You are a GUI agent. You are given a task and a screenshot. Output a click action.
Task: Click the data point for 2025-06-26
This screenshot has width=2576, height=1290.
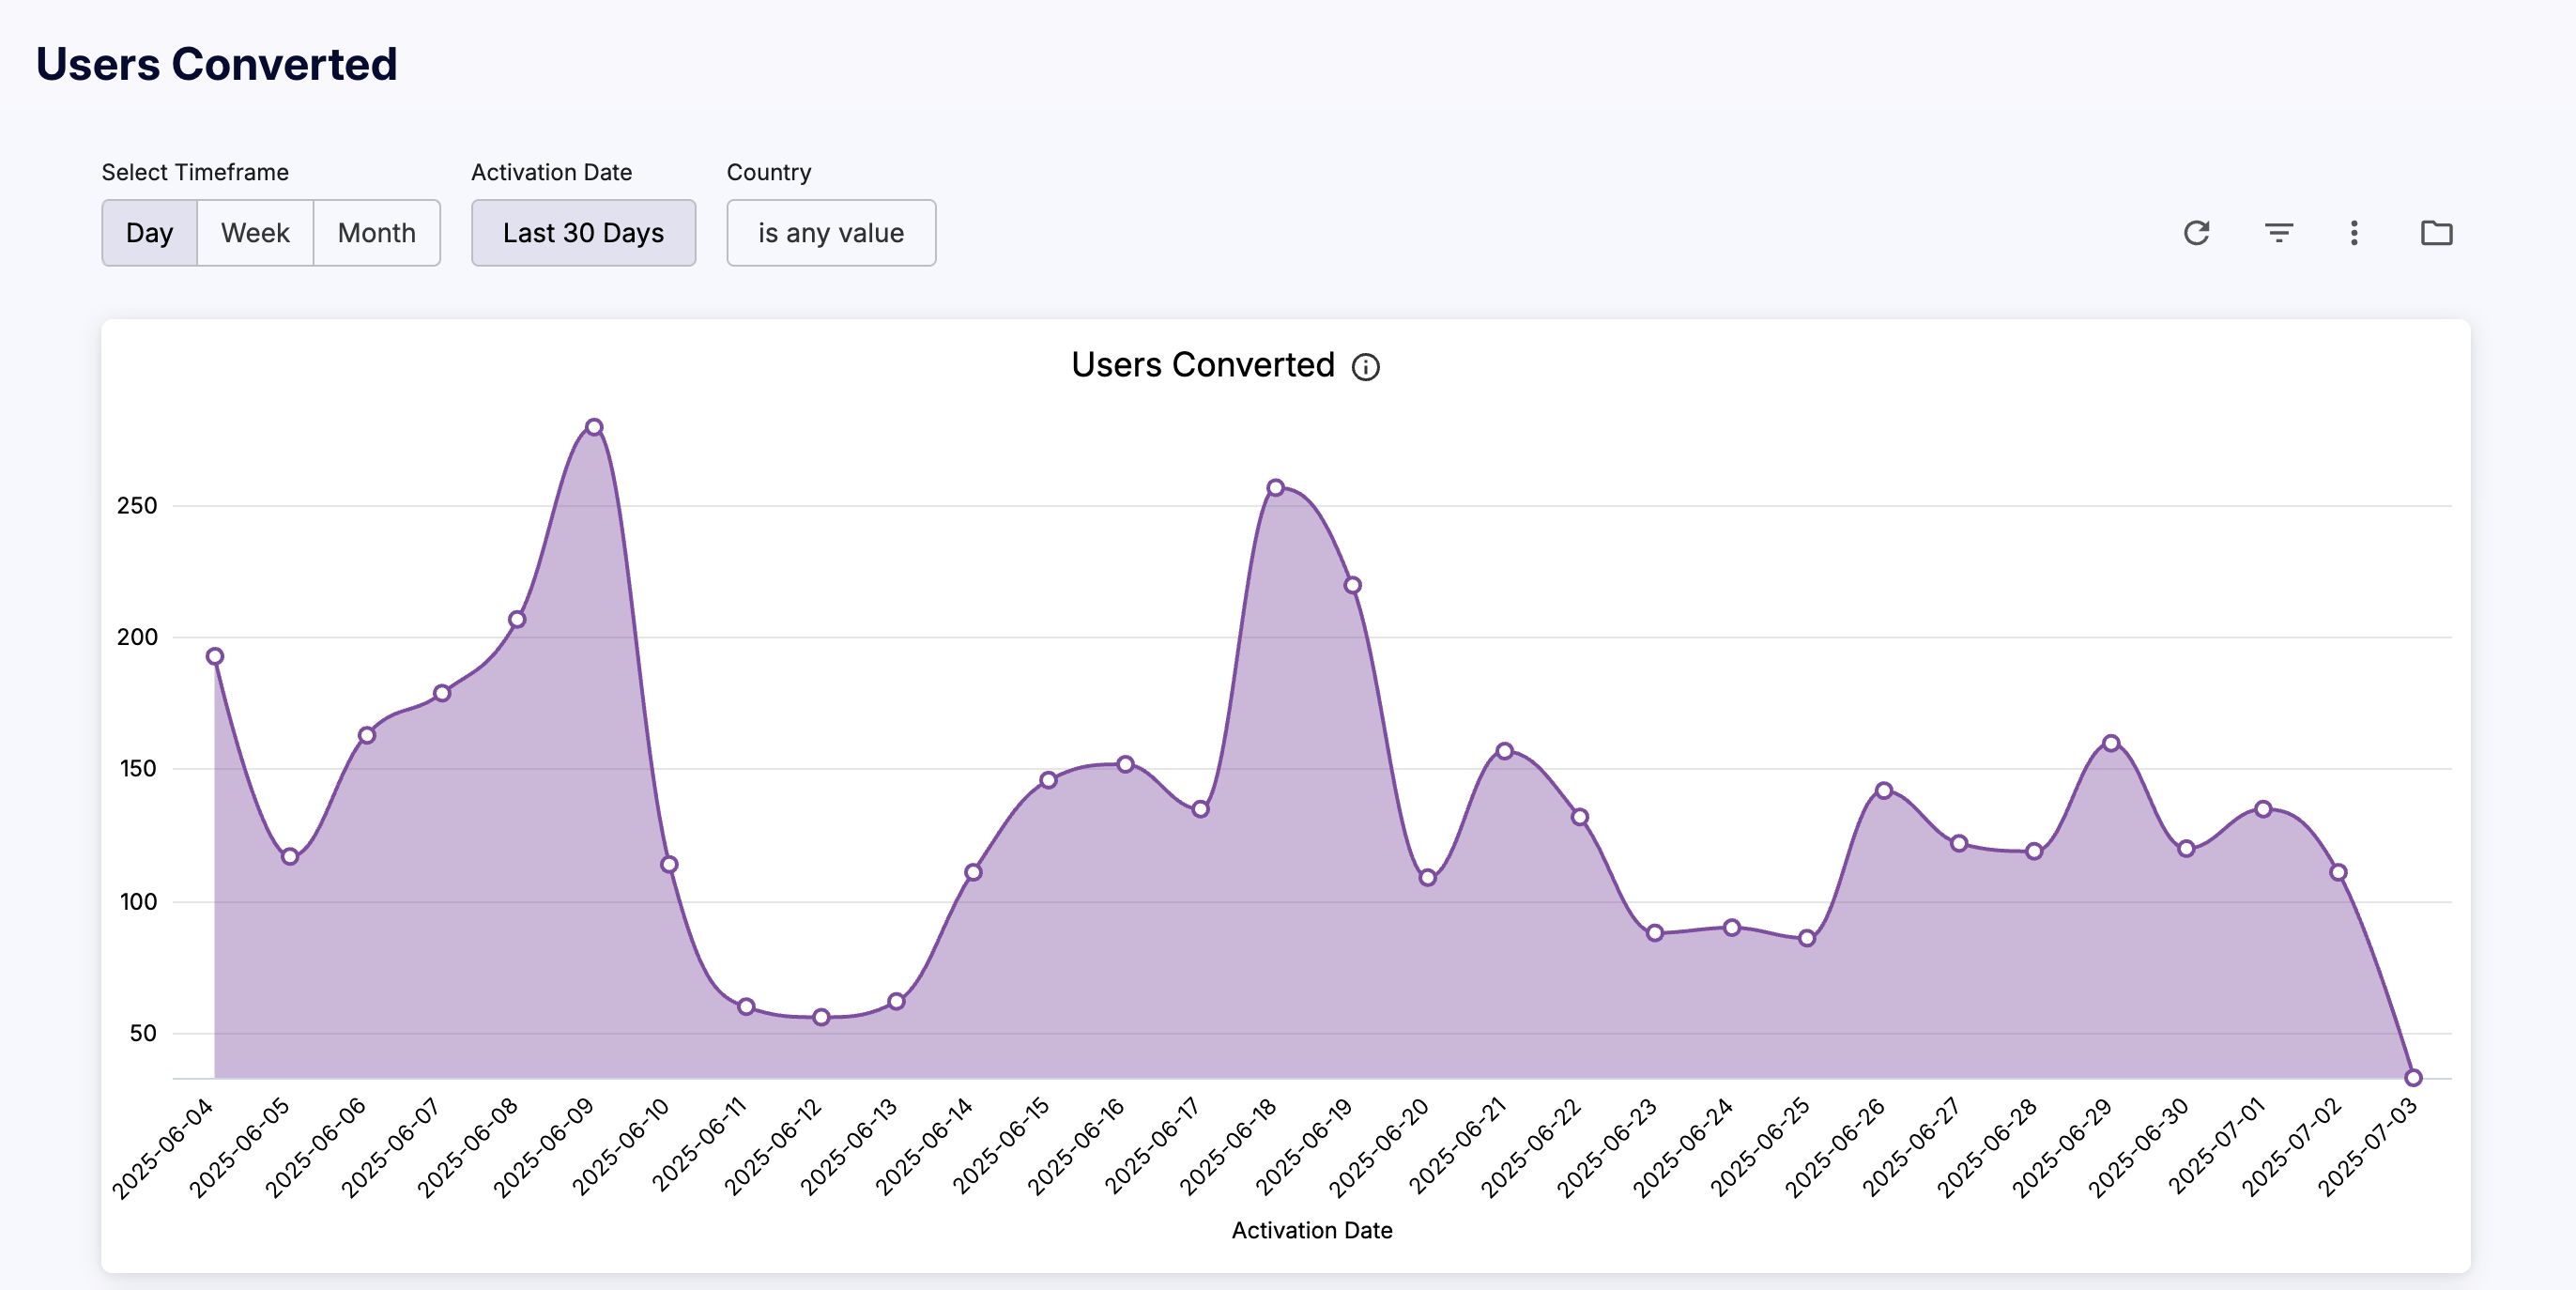[1883, 790]
